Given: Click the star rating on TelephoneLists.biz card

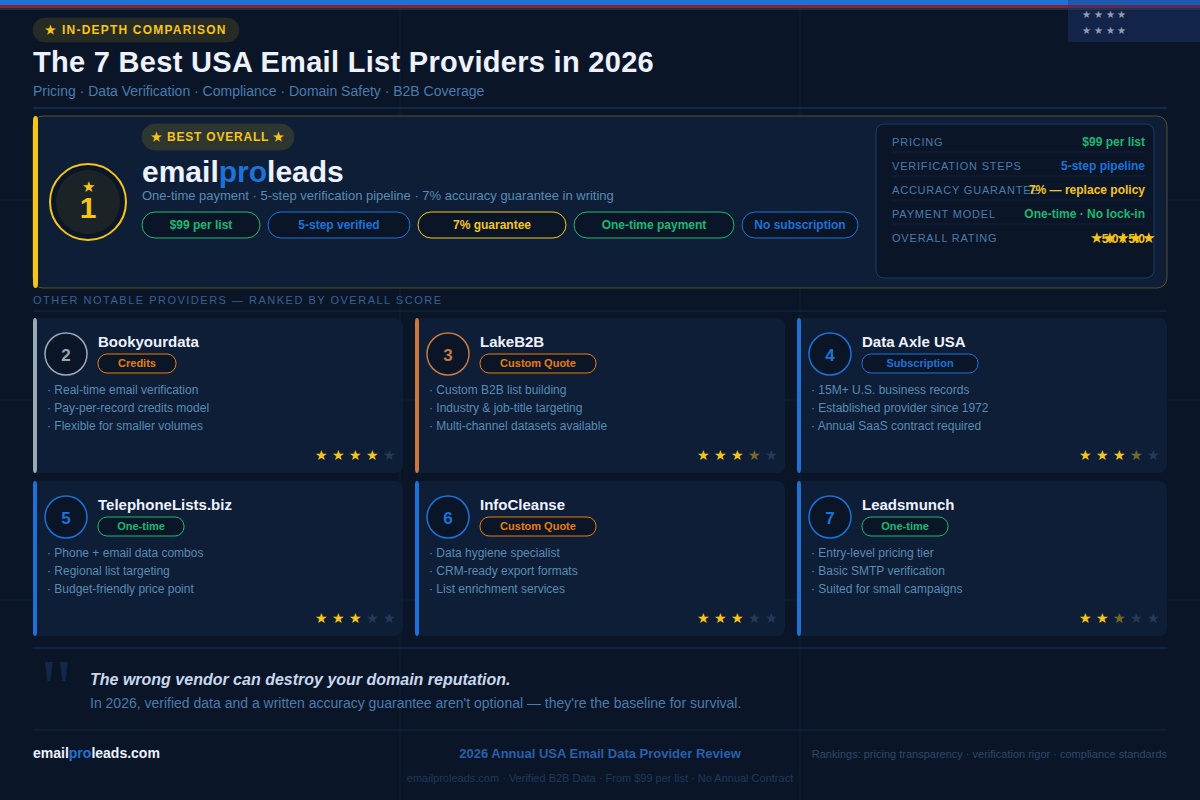Looking at the screenshot, I should click(x=355, y=618).
